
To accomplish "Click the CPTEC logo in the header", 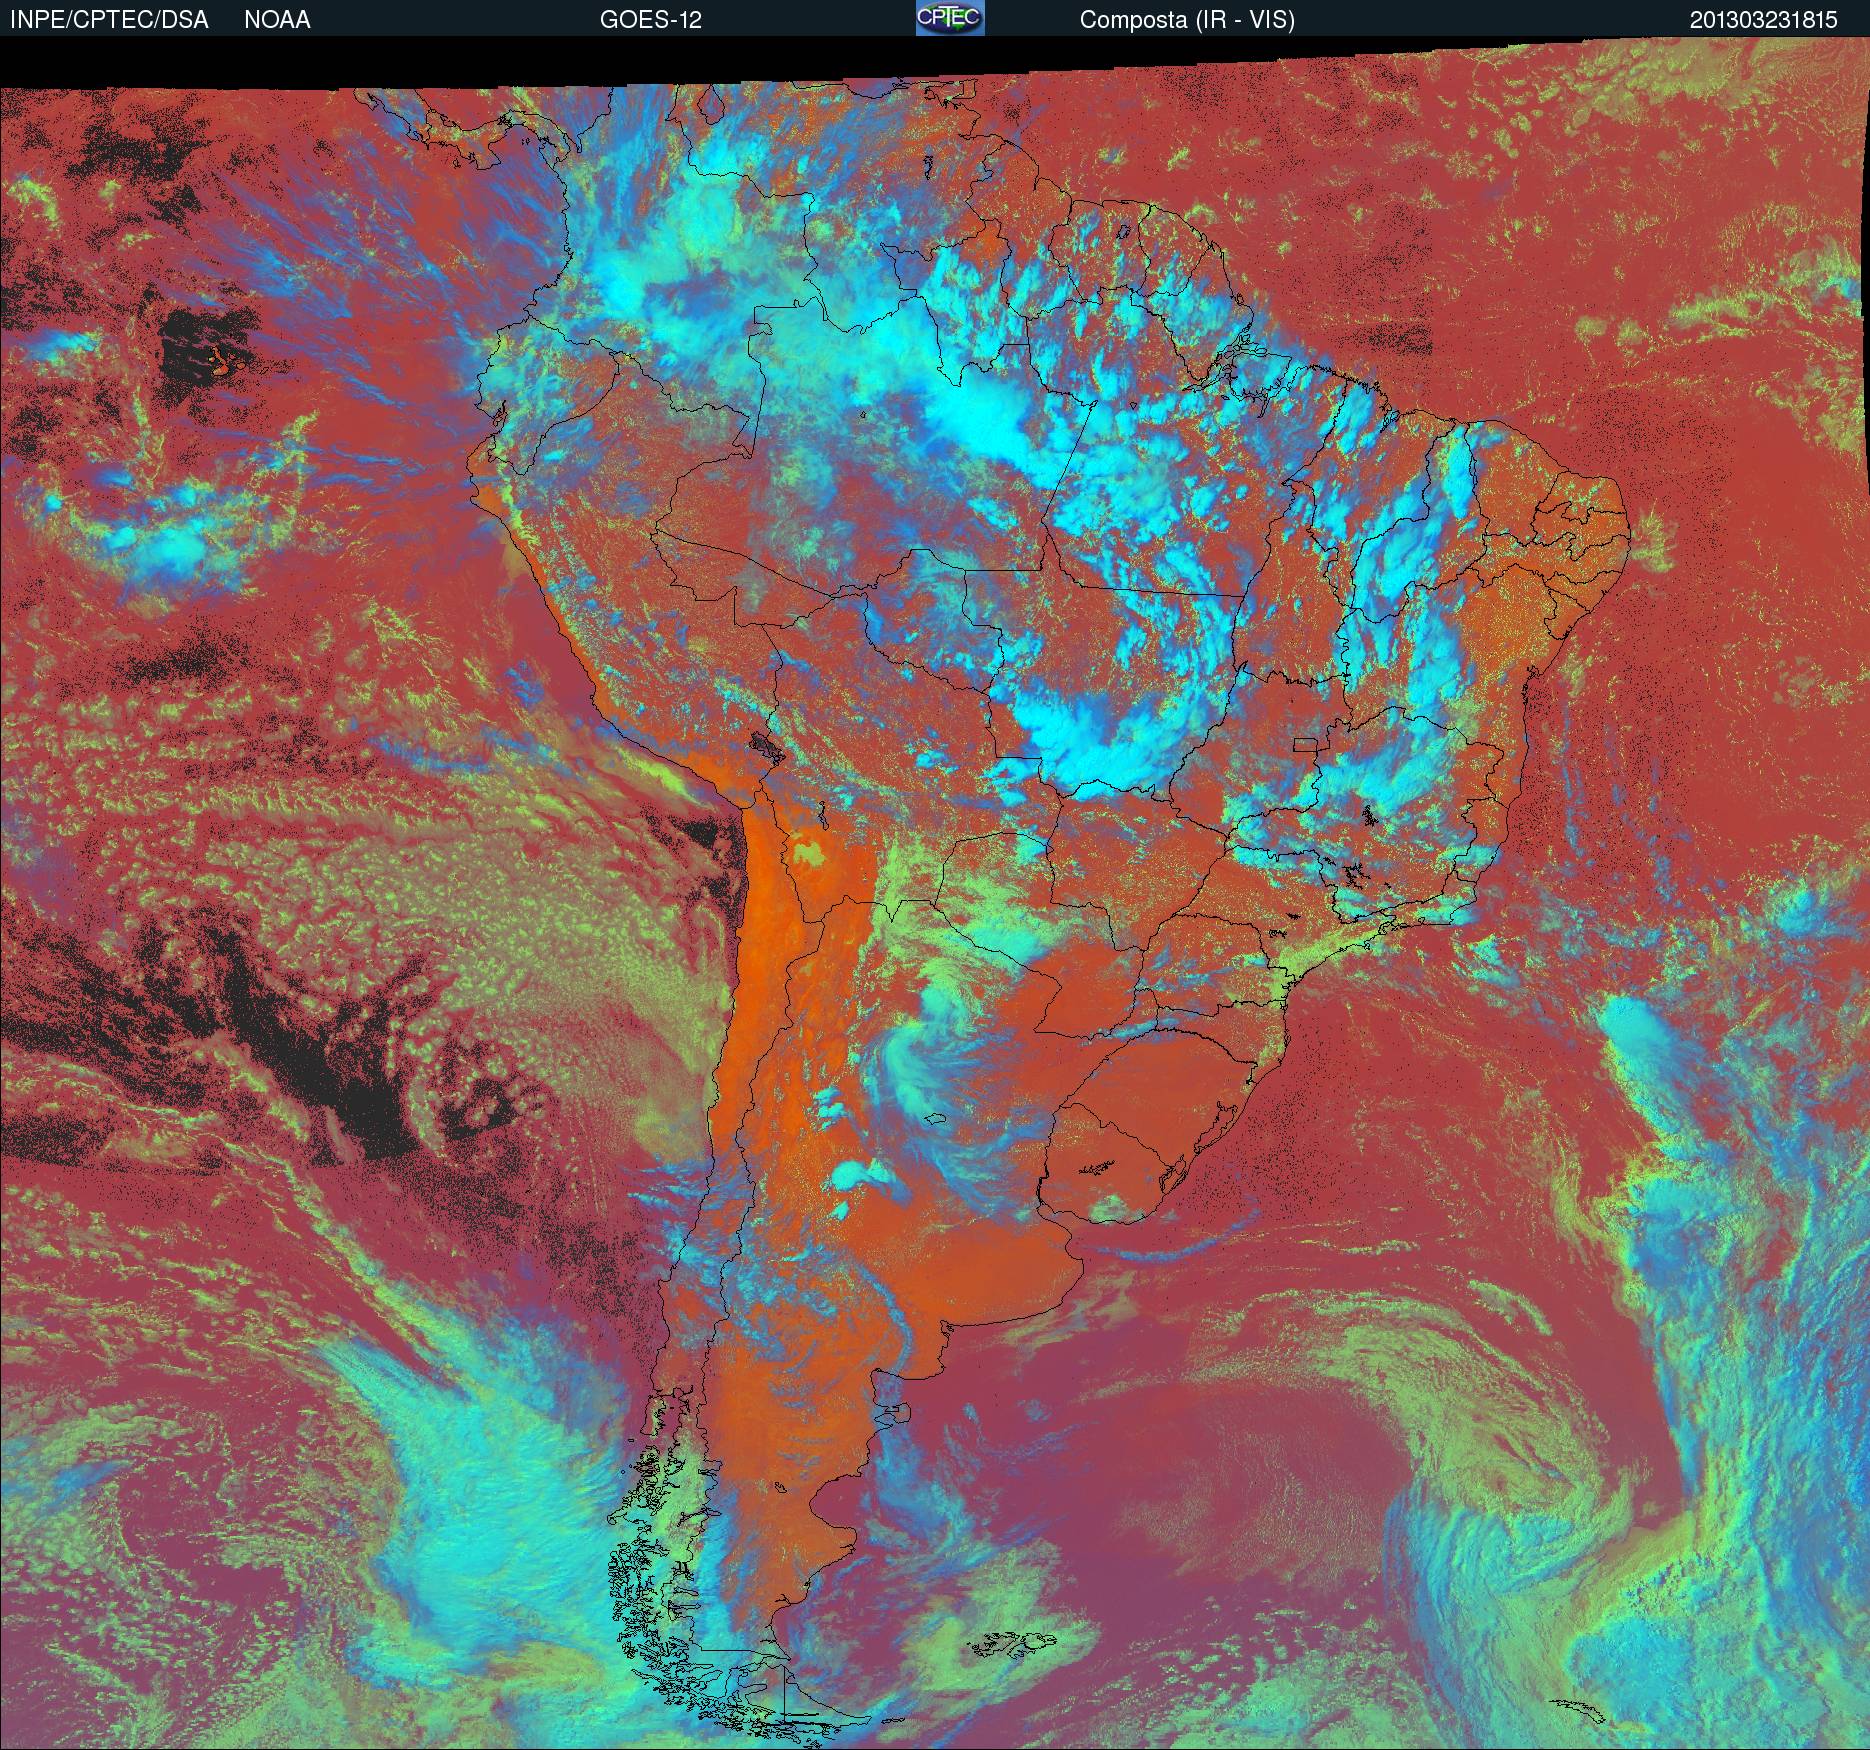I will click(x=950, y=18).
